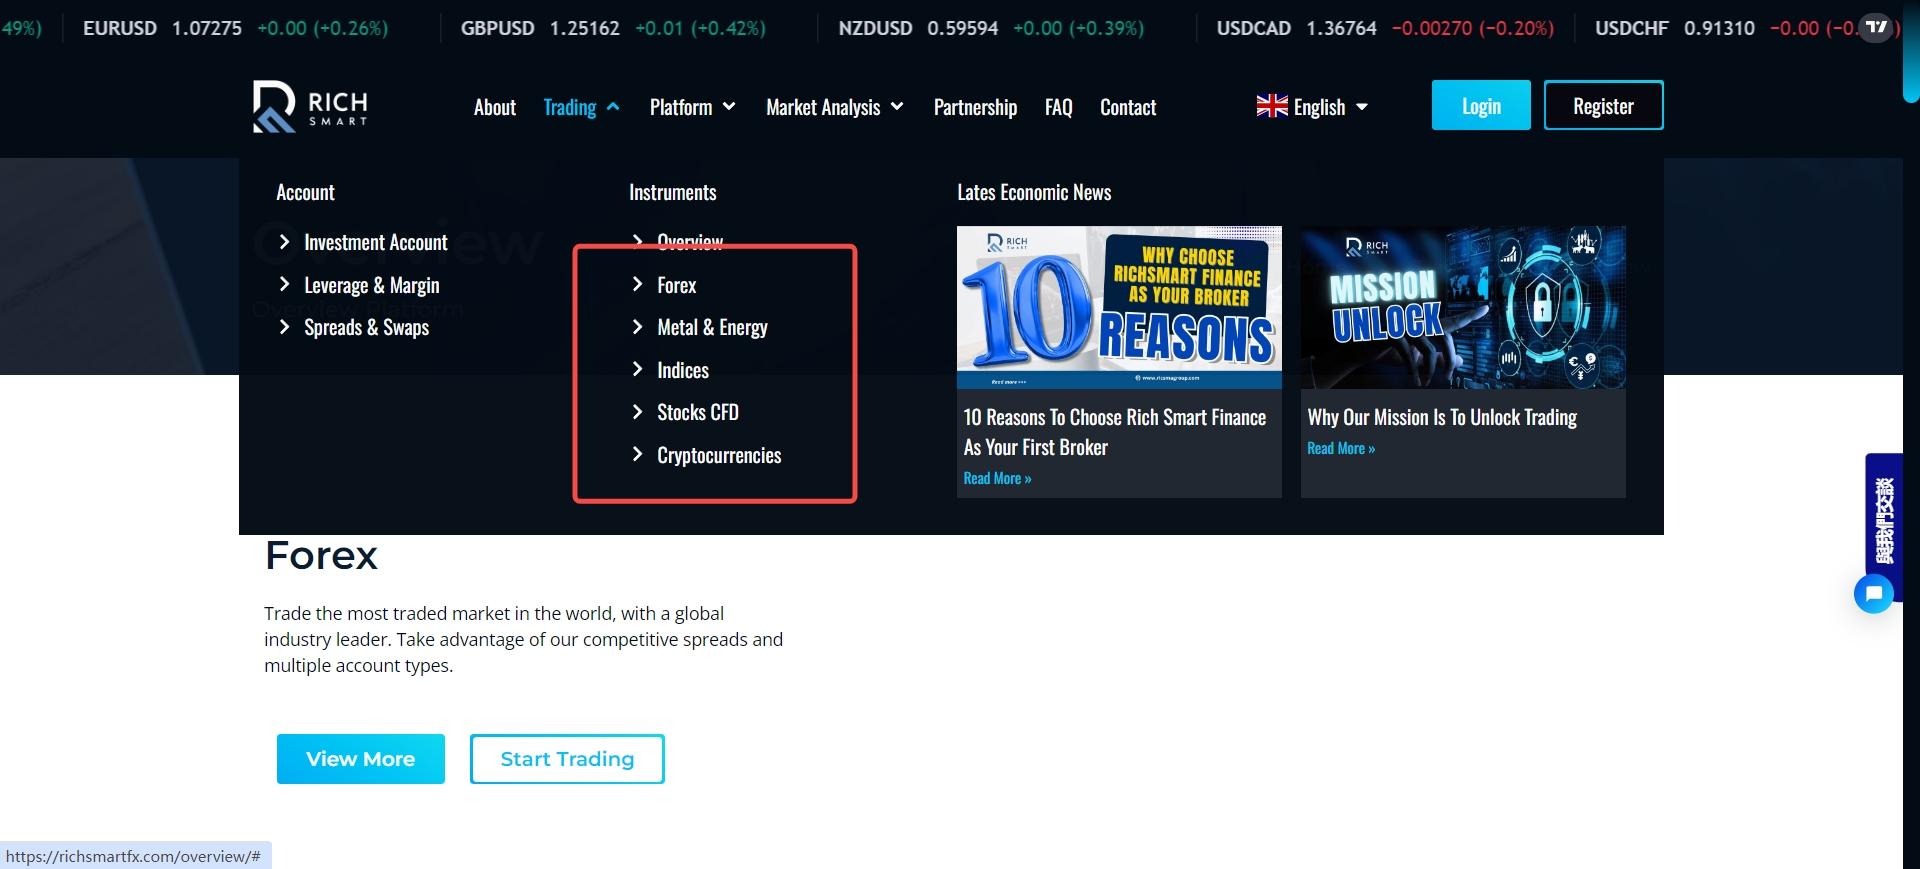
Task: Click the GBPUSD ticker quote
Action: click(613, 28)
